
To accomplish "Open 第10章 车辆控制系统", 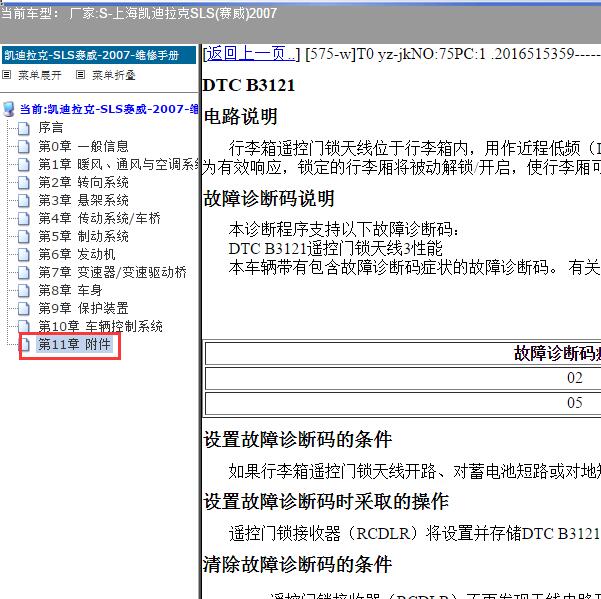I will tap(100, 326).
